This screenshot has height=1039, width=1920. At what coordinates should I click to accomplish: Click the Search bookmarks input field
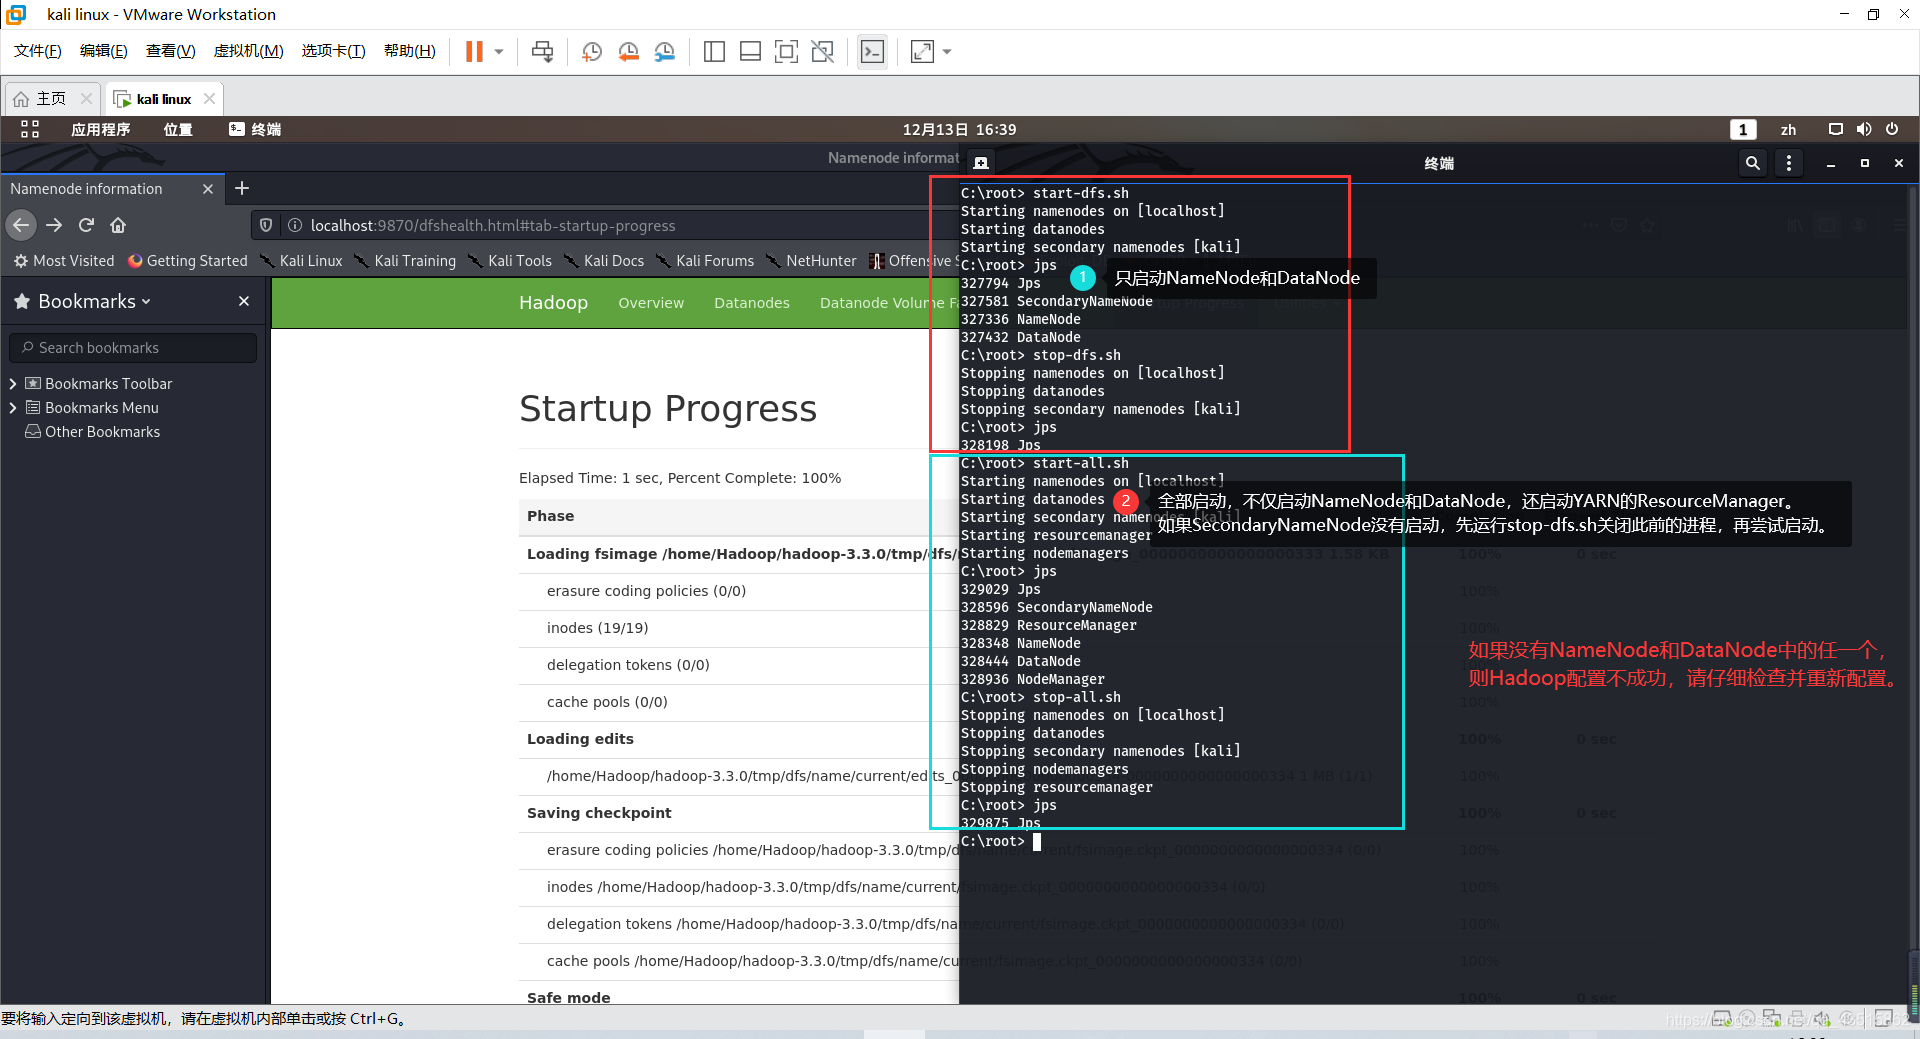coord(132,347)
